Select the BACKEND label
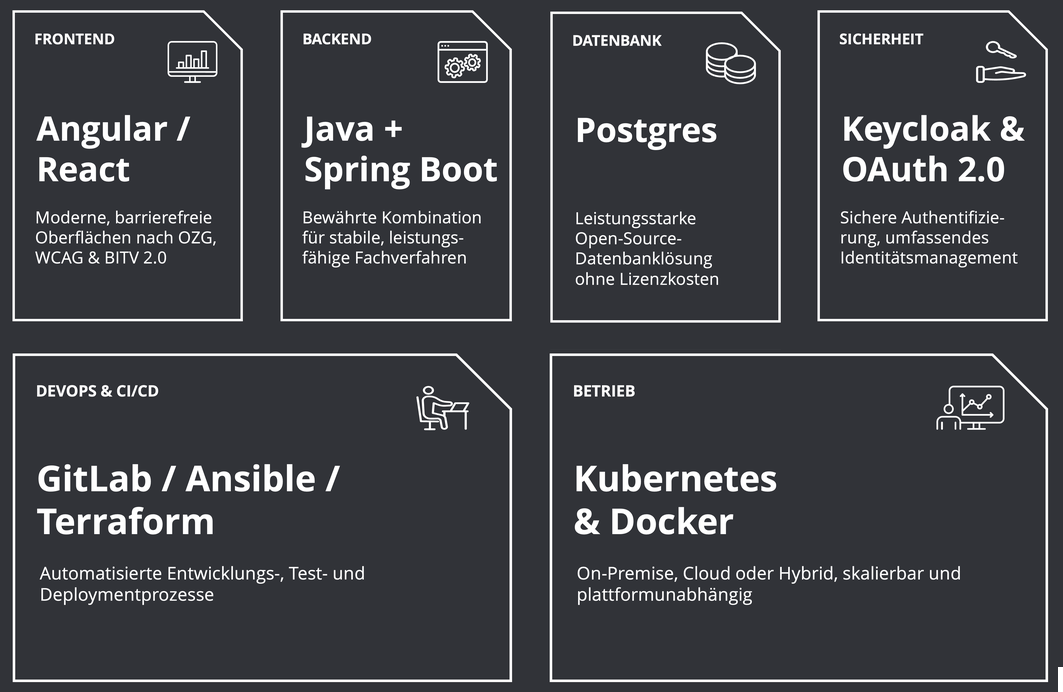Image resolution: width=1063 pixels, height=692 pixels. coord(337,39)
